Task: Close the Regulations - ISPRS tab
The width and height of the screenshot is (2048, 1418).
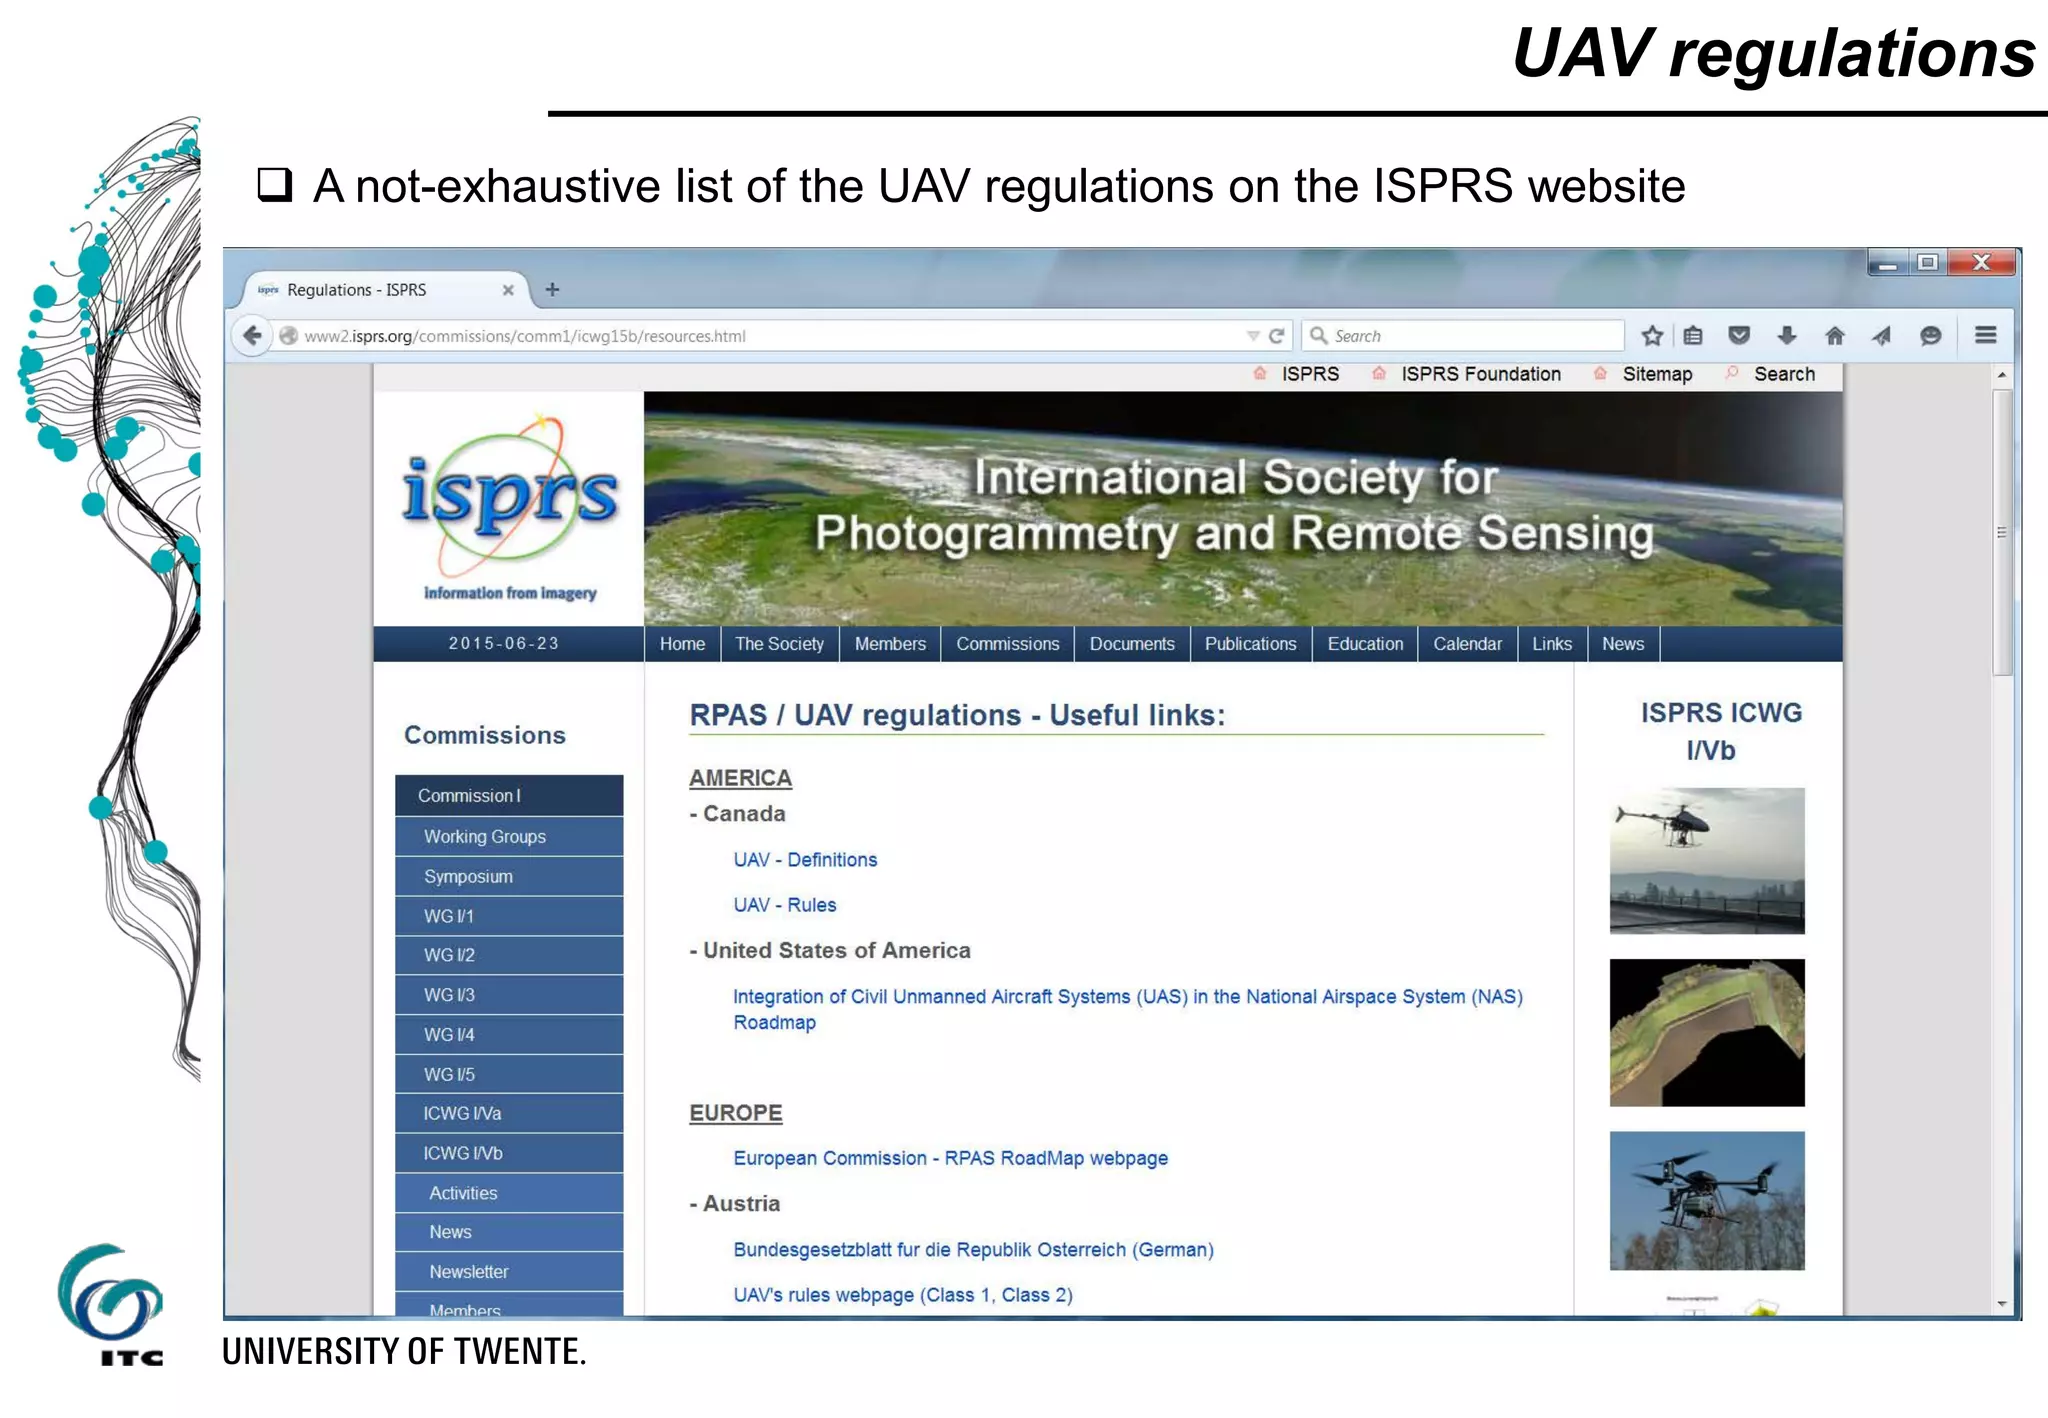Action: 508,290
